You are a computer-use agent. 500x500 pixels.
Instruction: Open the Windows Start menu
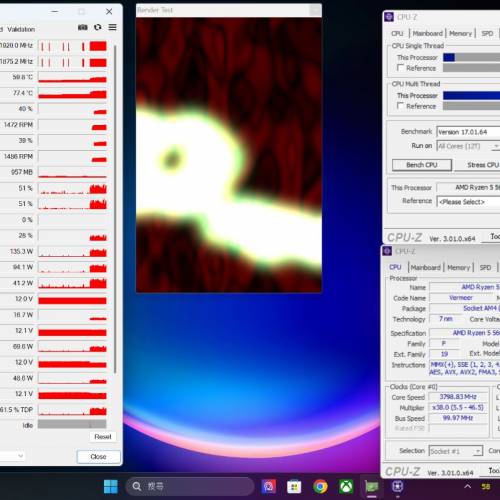[111, 487]
